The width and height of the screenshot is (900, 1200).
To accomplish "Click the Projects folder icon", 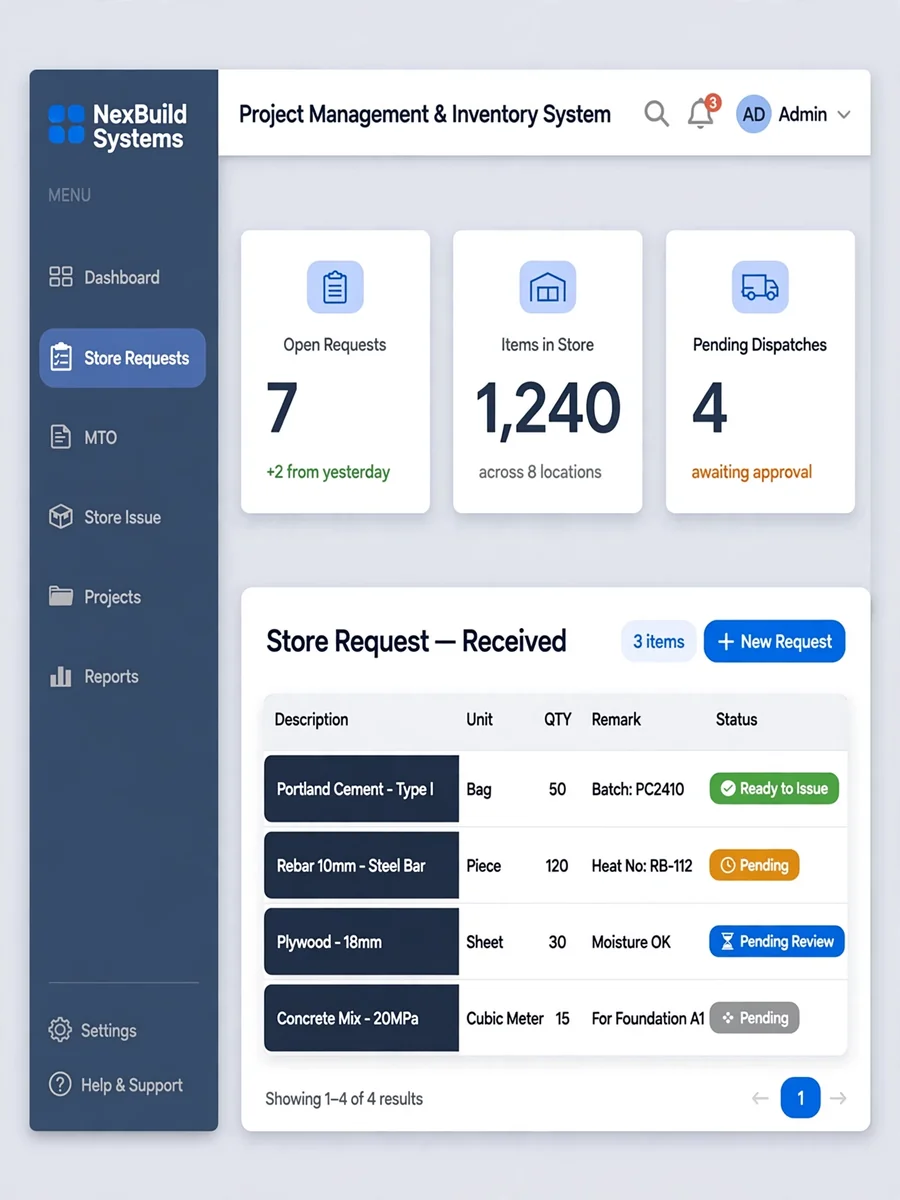I will [x=61, y=596].
